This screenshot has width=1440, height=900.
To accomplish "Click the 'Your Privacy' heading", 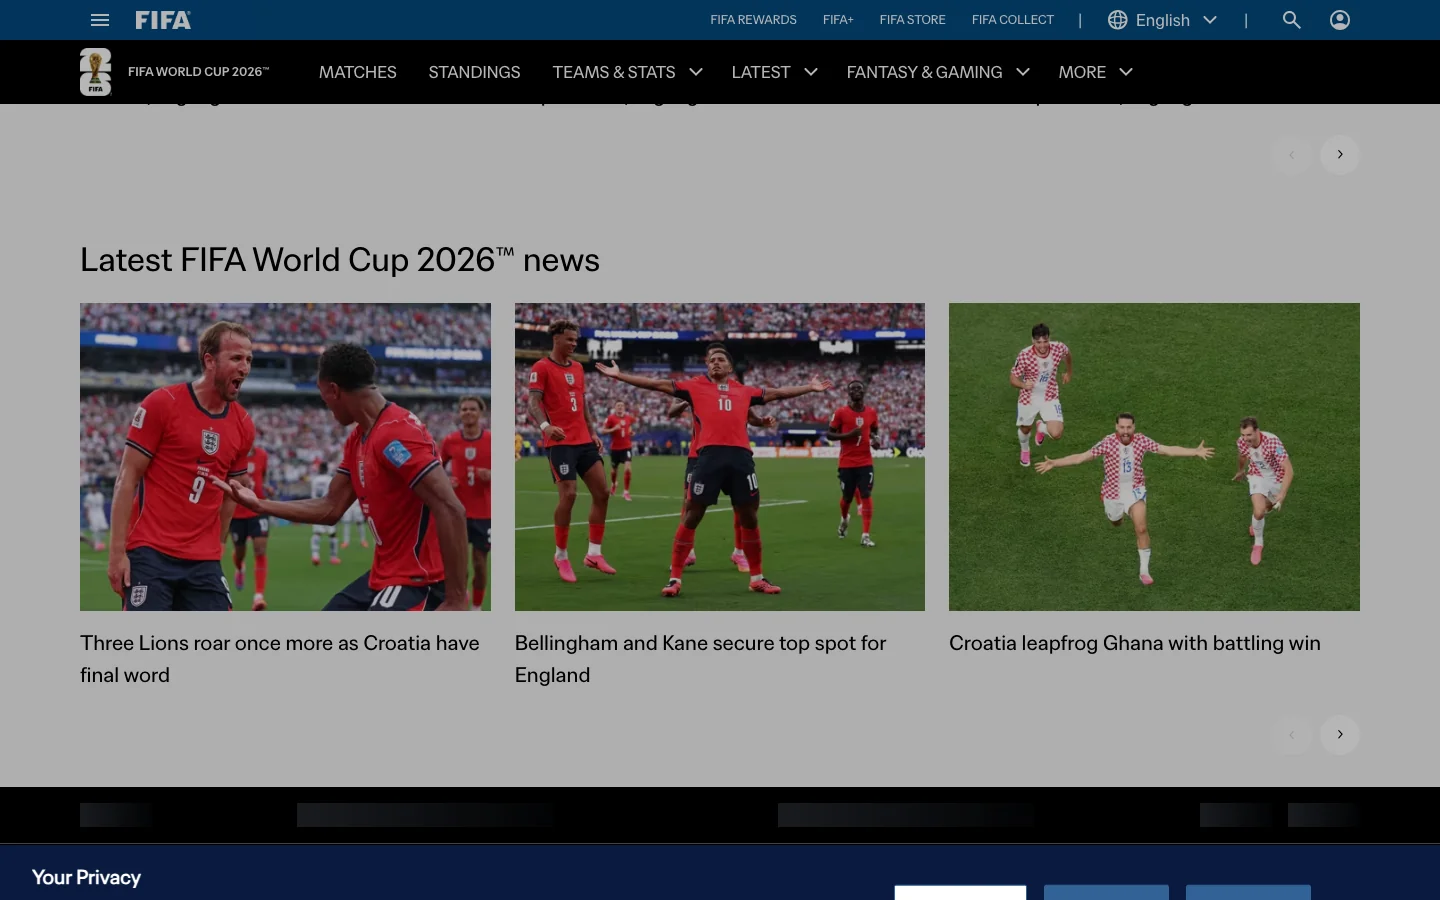I will [x=86, y=877].
